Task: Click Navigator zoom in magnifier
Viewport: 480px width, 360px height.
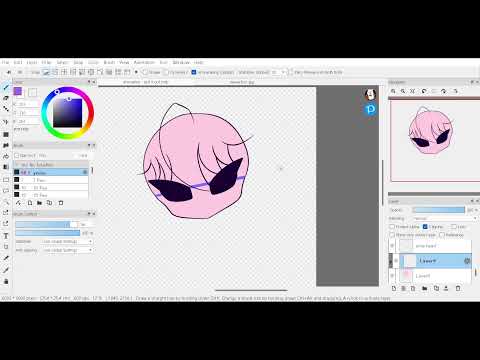Action: 393,91
